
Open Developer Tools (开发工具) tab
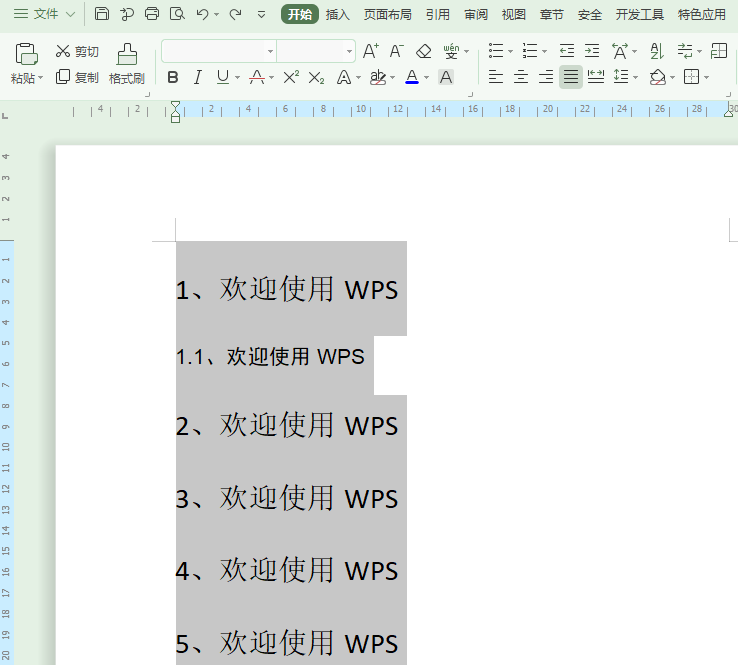[640, 15]
